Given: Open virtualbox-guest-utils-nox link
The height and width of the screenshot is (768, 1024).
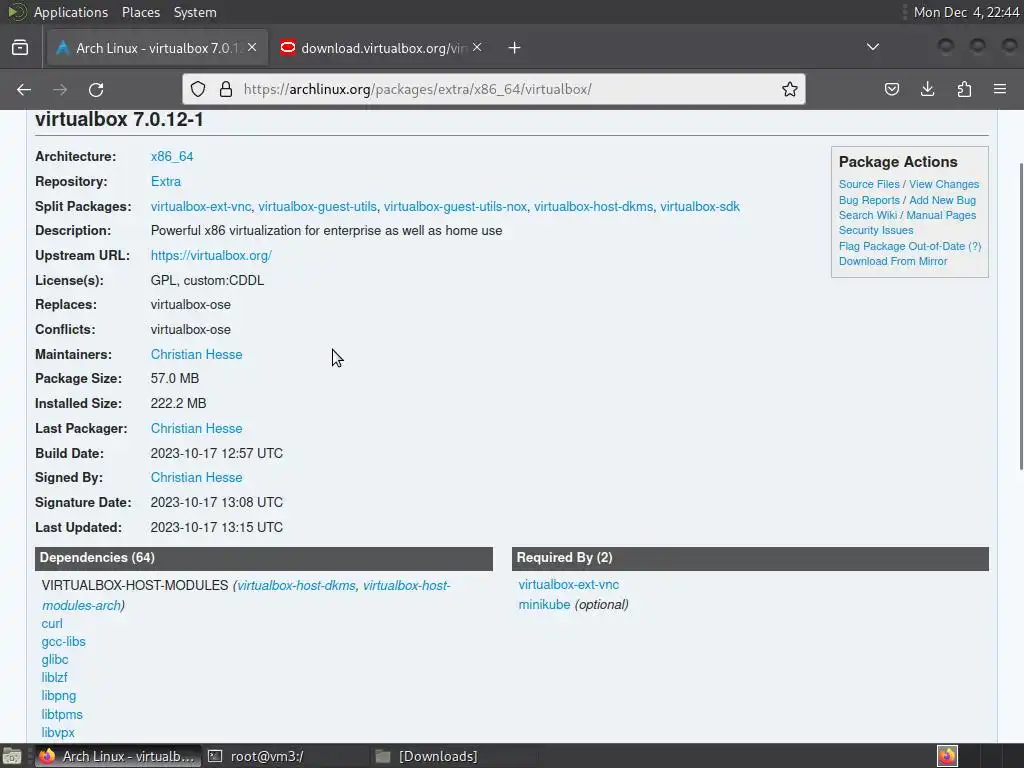Looking at the screenshot, I should click(x=455, y=206).
